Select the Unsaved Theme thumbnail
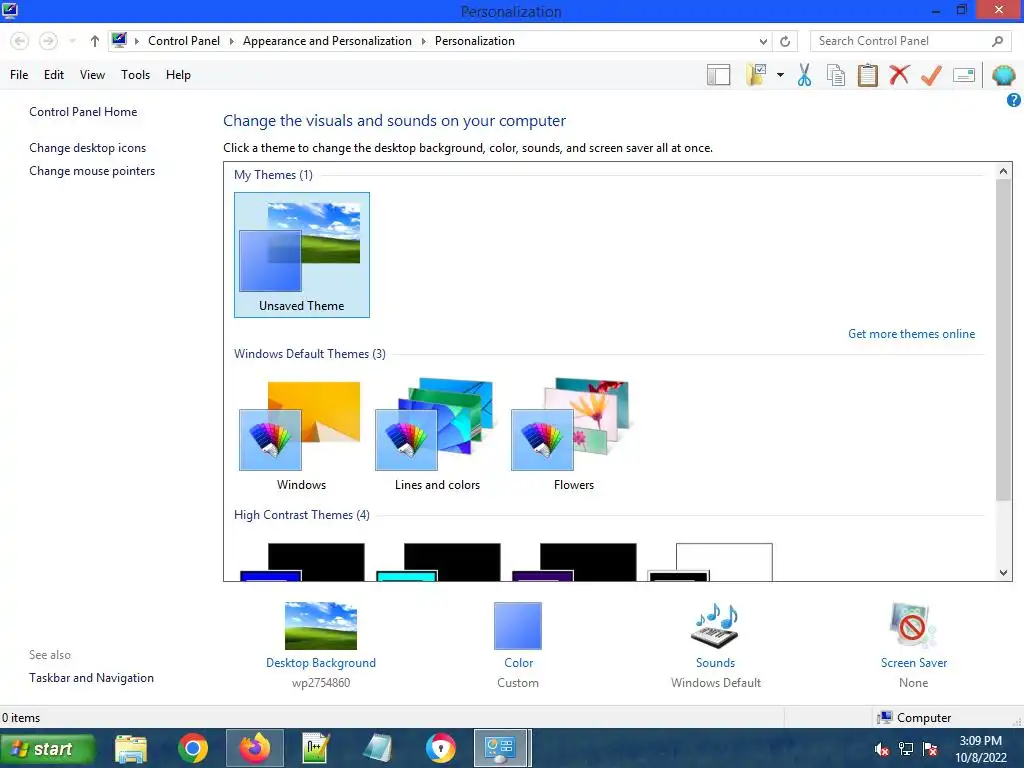 tap(302, 255)
